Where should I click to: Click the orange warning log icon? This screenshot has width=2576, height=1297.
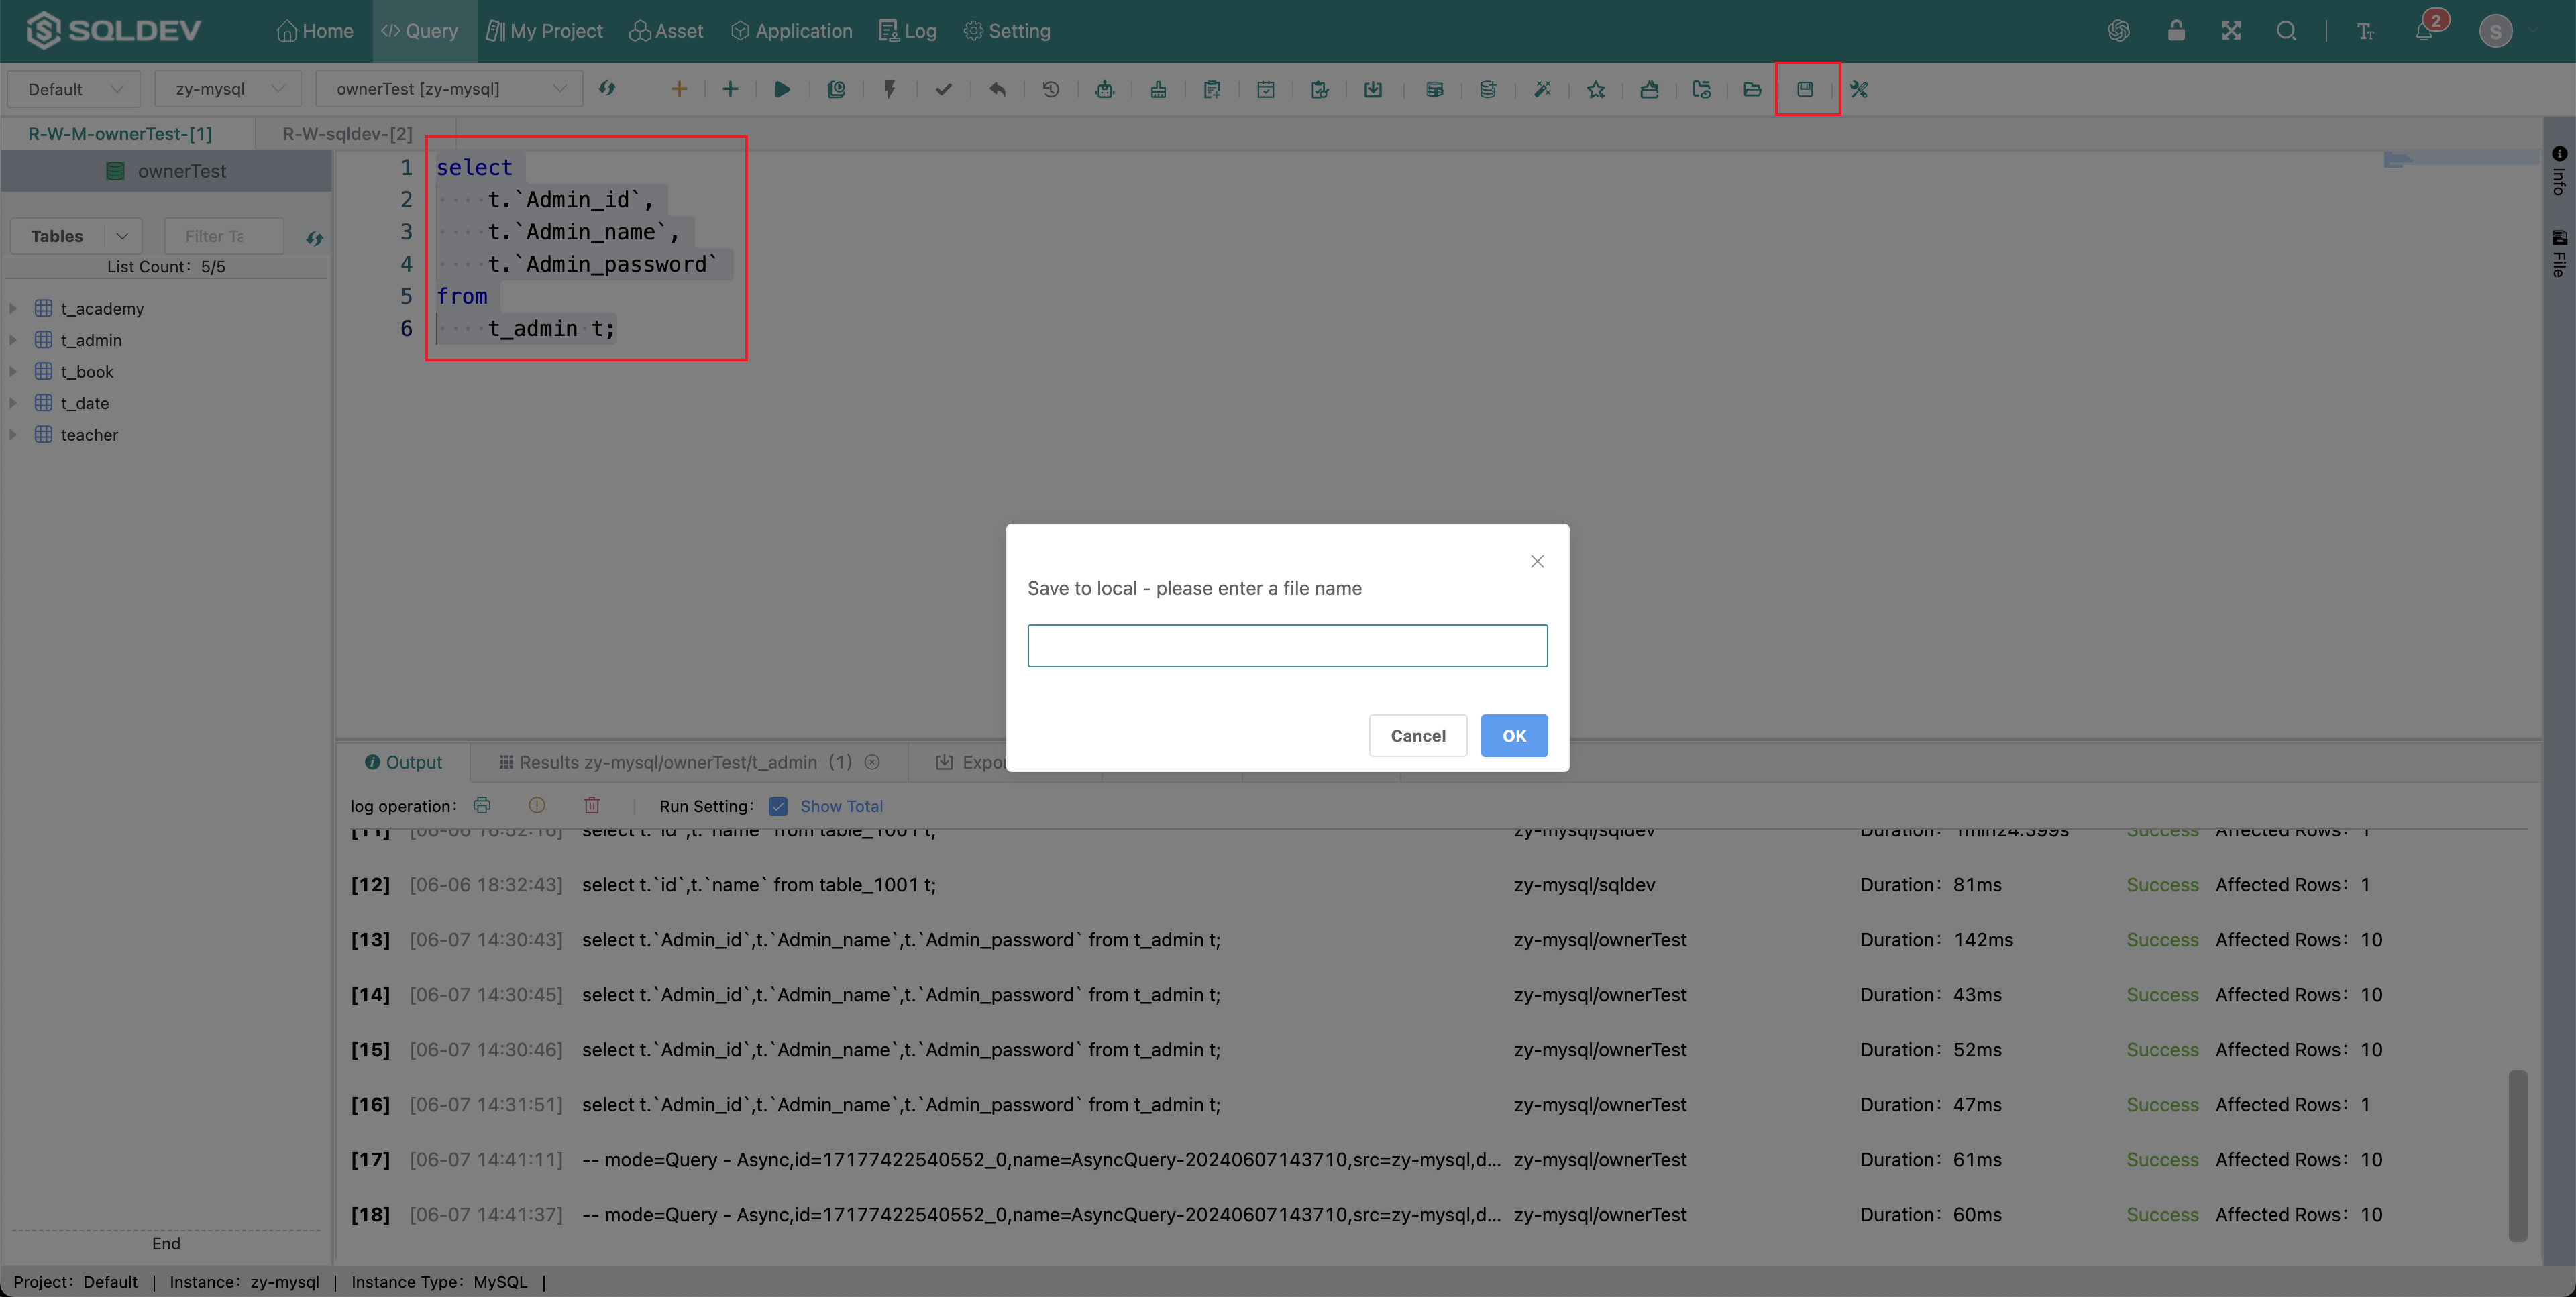click(537, 805)
